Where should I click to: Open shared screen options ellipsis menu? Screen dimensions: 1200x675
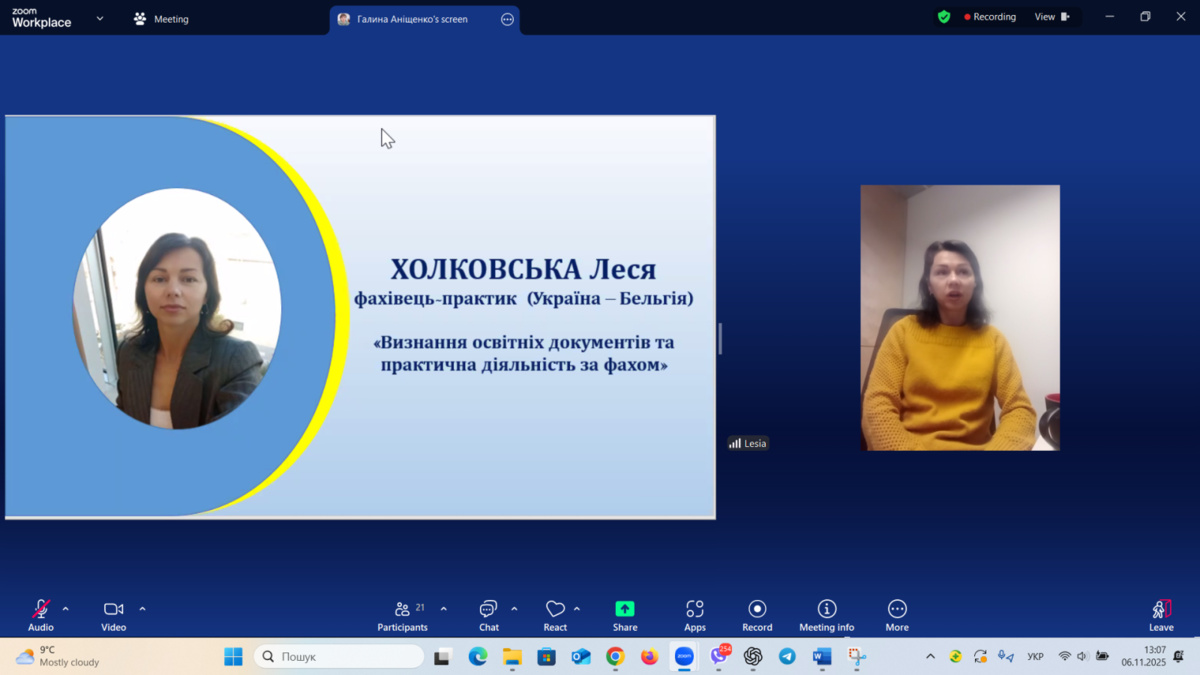507,19
